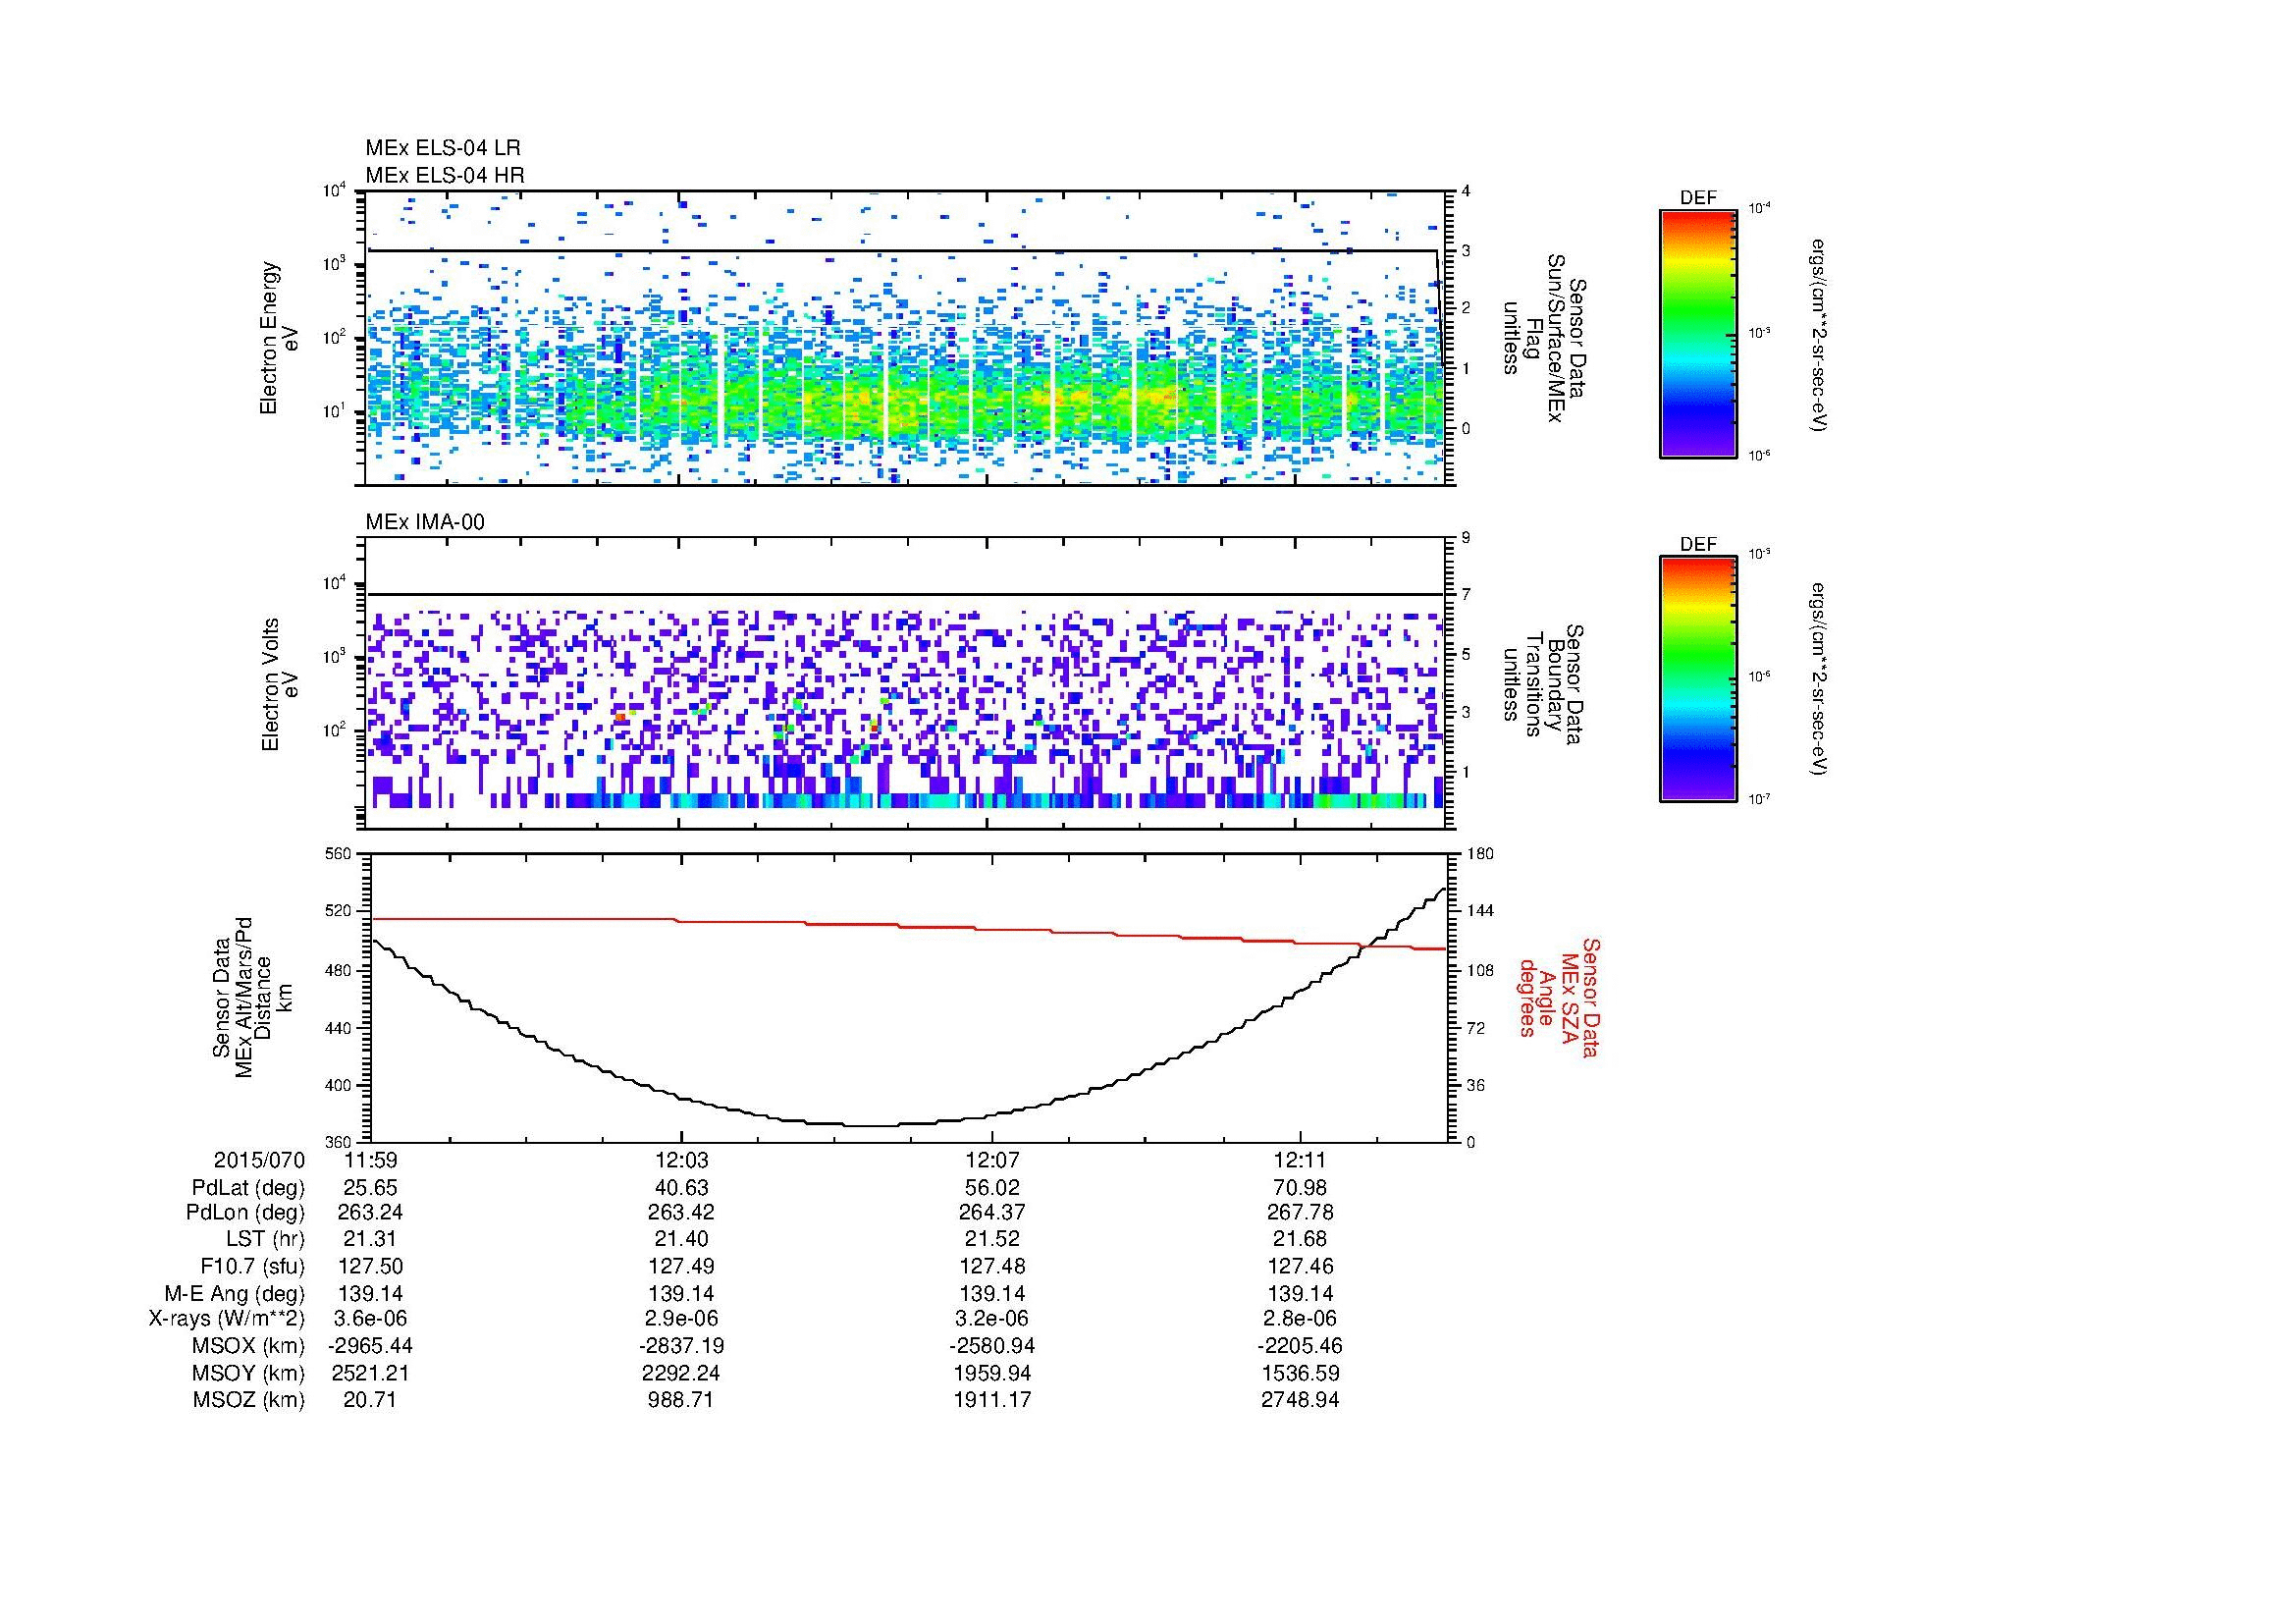
Task: Click the 'PdLon (deg)' row label
Action: pos(245,1213)
